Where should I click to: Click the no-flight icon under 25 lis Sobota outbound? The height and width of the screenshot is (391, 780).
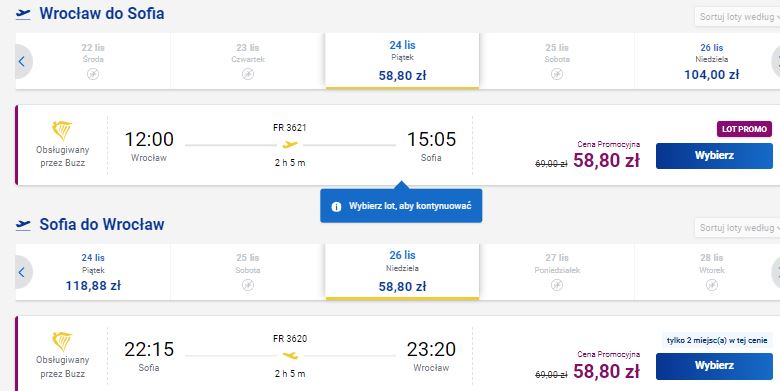click(557, 74)
